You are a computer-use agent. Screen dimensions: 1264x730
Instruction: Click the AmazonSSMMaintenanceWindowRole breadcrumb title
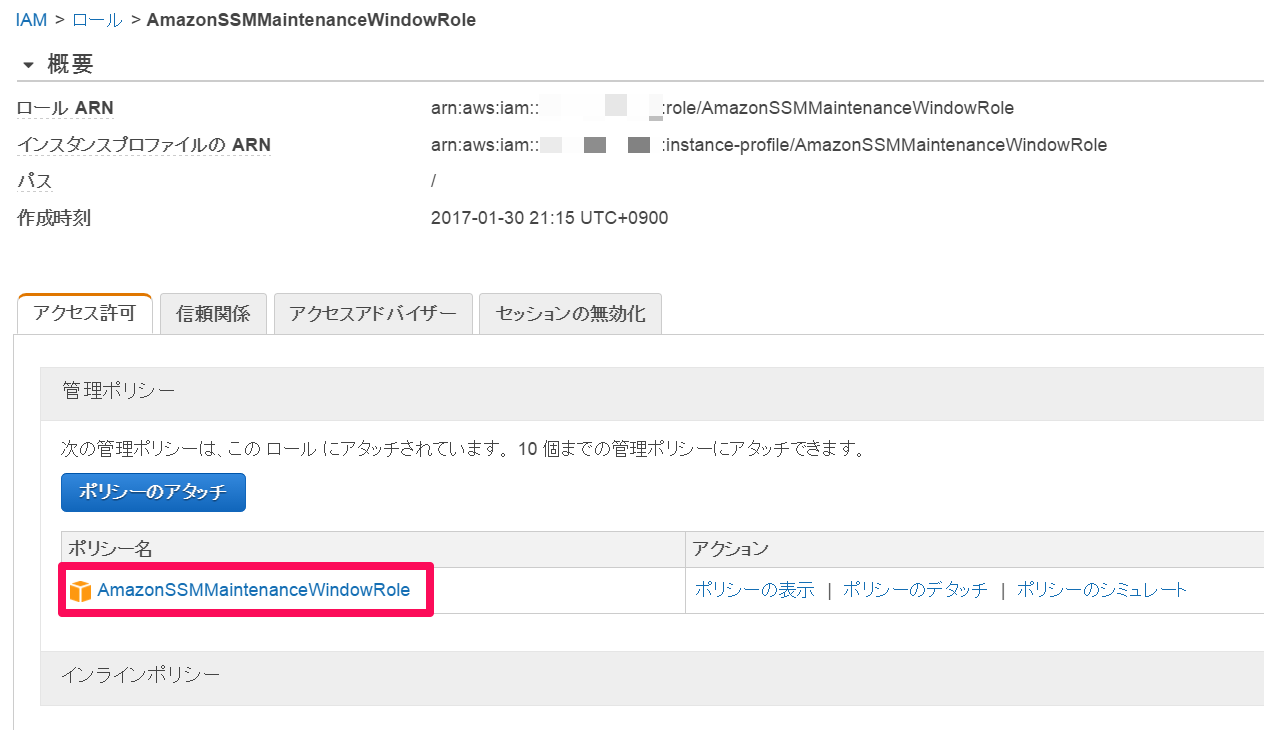point(311,19)
